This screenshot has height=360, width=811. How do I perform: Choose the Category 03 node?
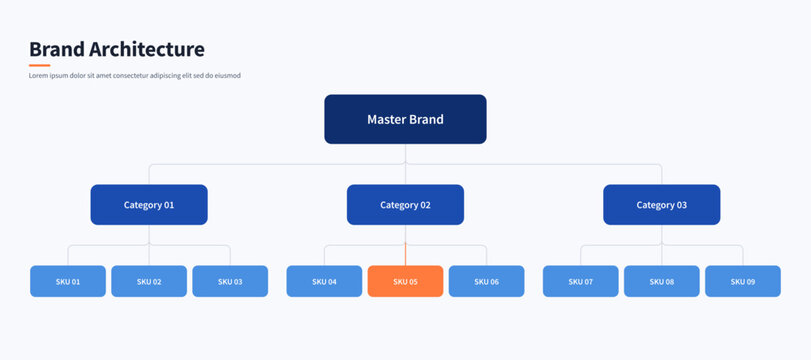(x=662, y=205)
